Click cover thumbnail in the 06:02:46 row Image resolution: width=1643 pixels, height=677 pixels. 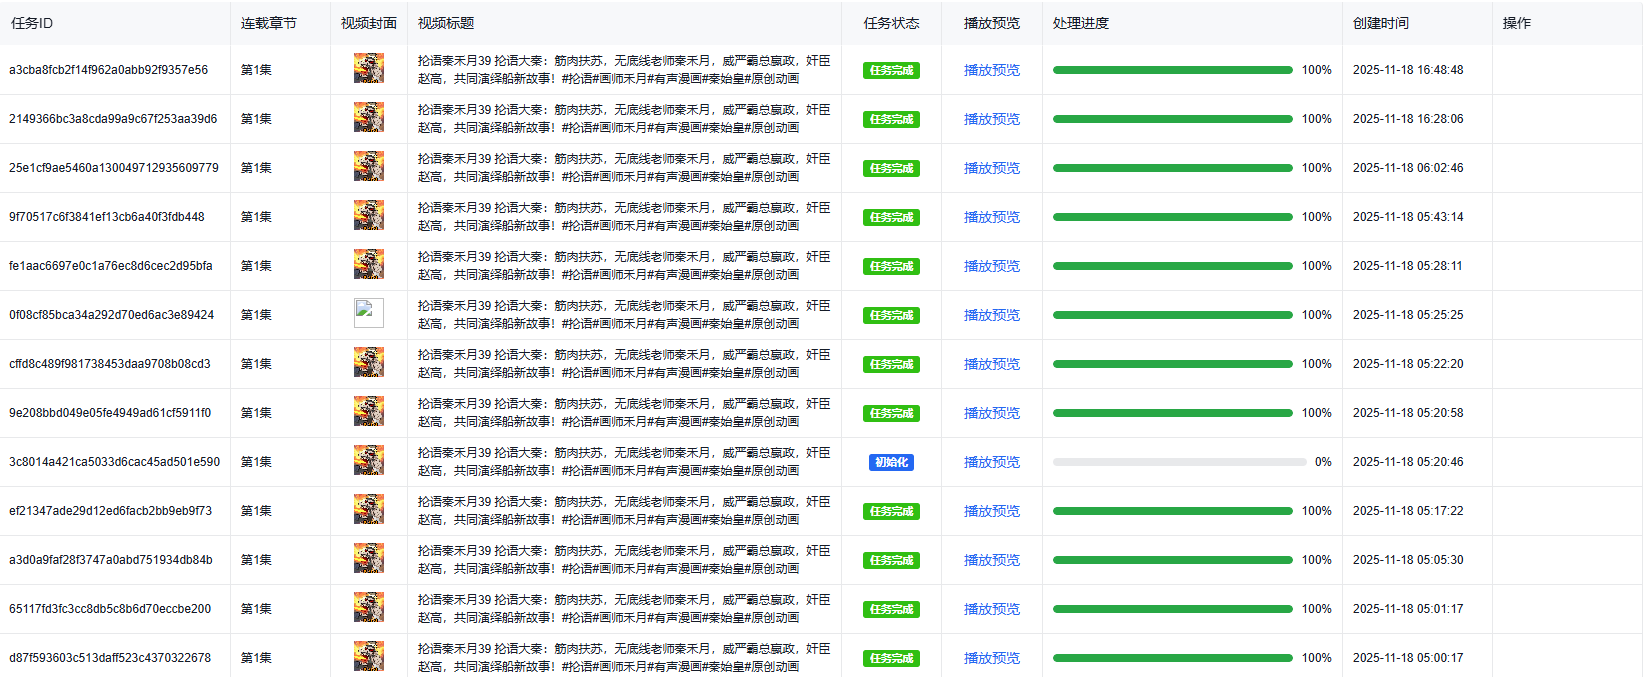coord(368,167)
